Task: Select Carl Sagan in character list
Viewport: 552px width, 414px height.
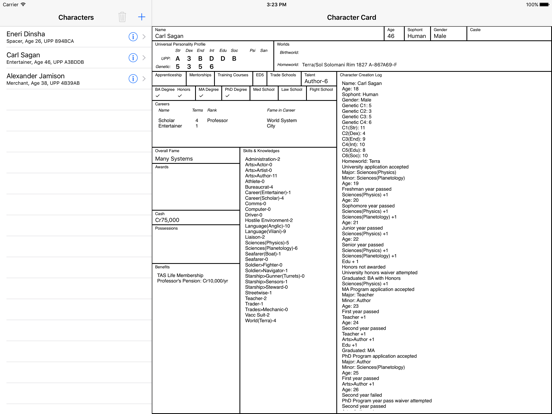Action: point(76,58)
